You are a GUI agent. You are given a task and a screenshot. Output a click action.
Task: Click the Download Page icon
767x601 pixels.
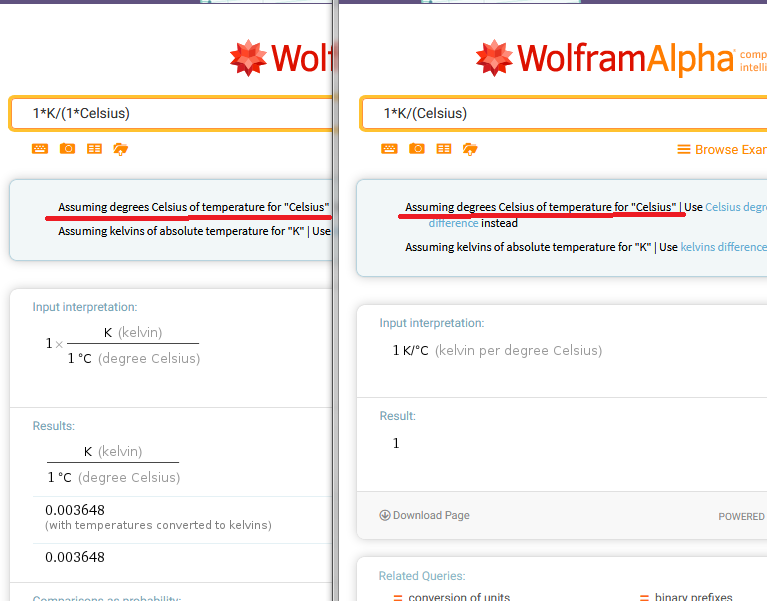click(x=385, y=516)
